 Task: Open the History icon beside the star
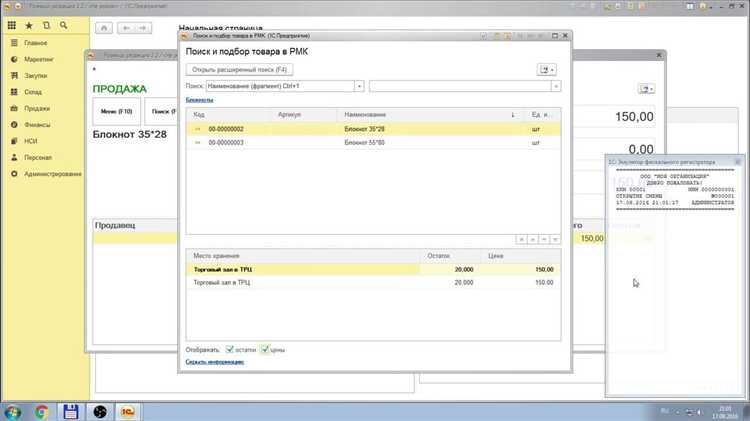click(x=46, y=25)
